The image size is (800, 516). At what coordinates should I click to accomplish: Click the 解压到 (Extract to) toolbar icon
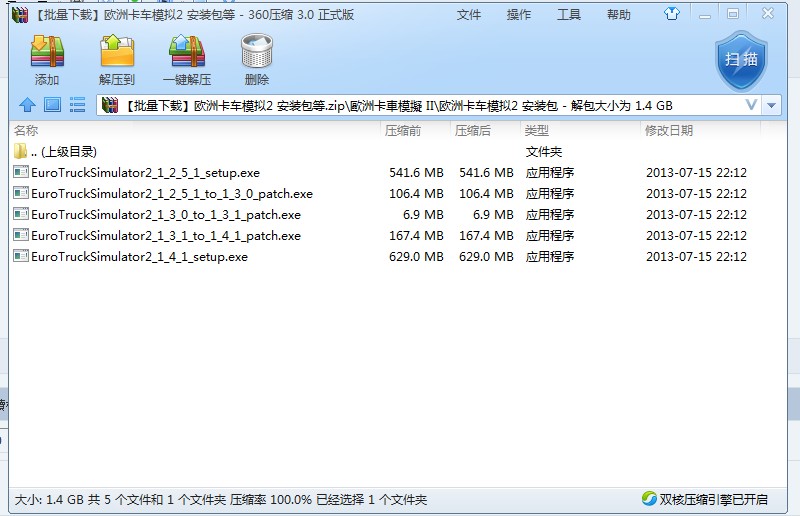pyautogui.click(x=117, y=51)
